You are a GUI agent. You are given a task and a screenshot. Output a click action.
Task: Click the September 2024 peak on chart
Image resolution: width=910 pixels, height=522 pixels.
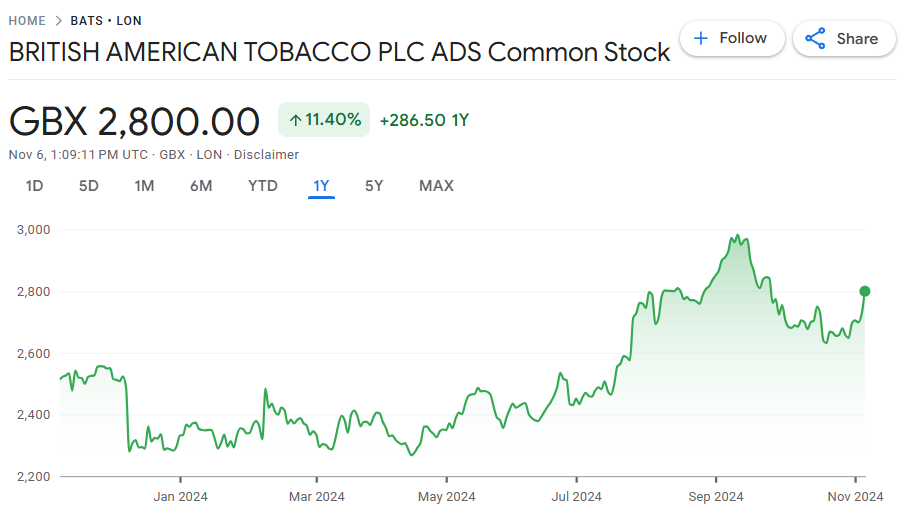(737, 237)
